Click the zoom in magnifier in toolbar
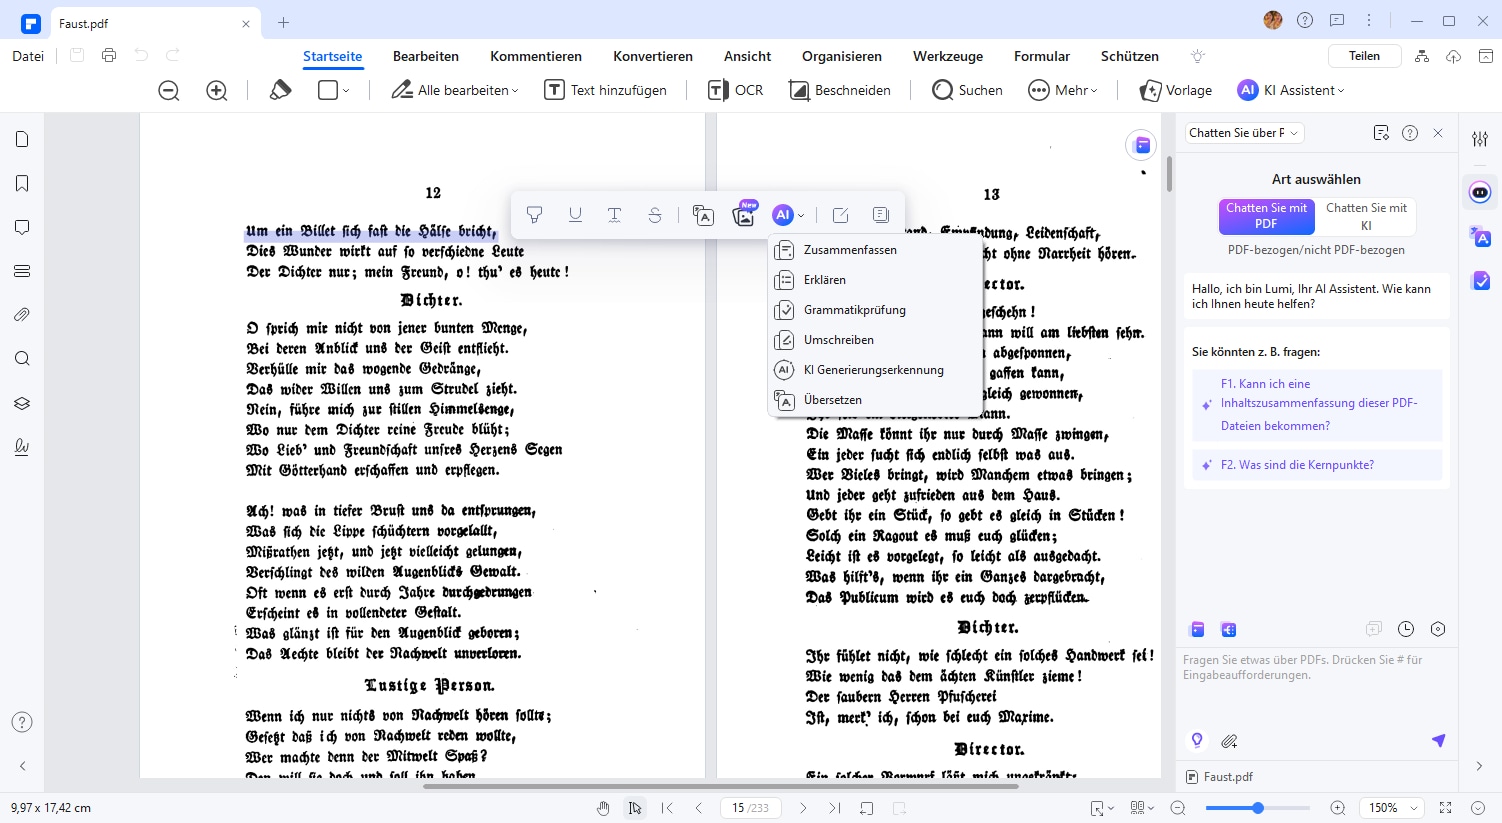 (217, 90)
